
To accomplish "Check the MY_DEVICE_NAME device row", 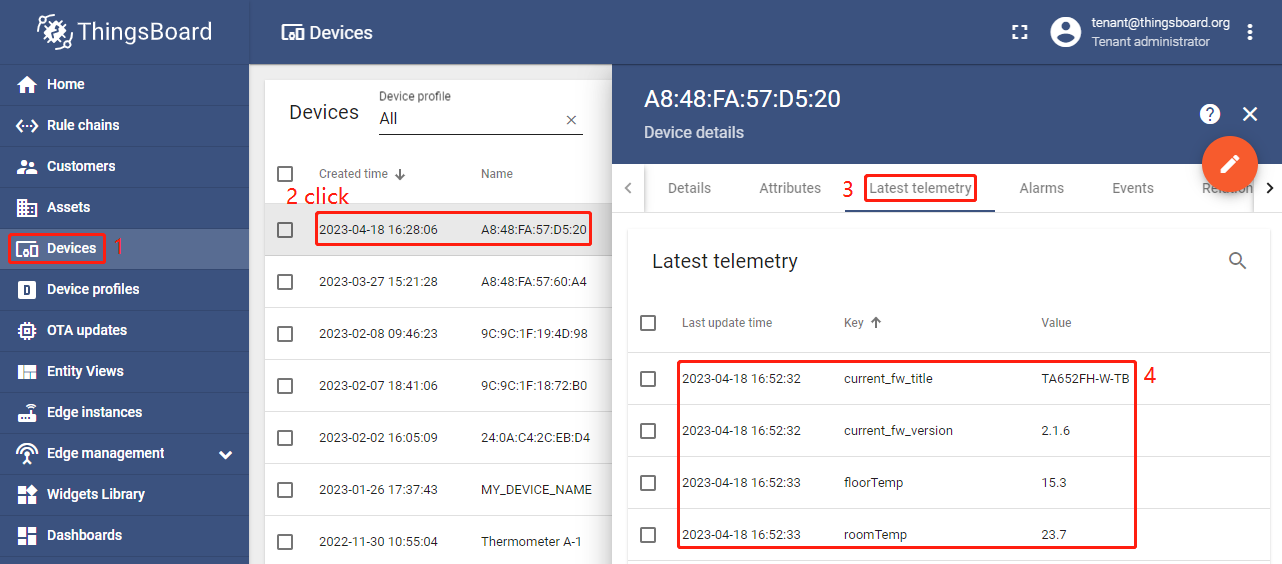I will click(x=285, y=490).
